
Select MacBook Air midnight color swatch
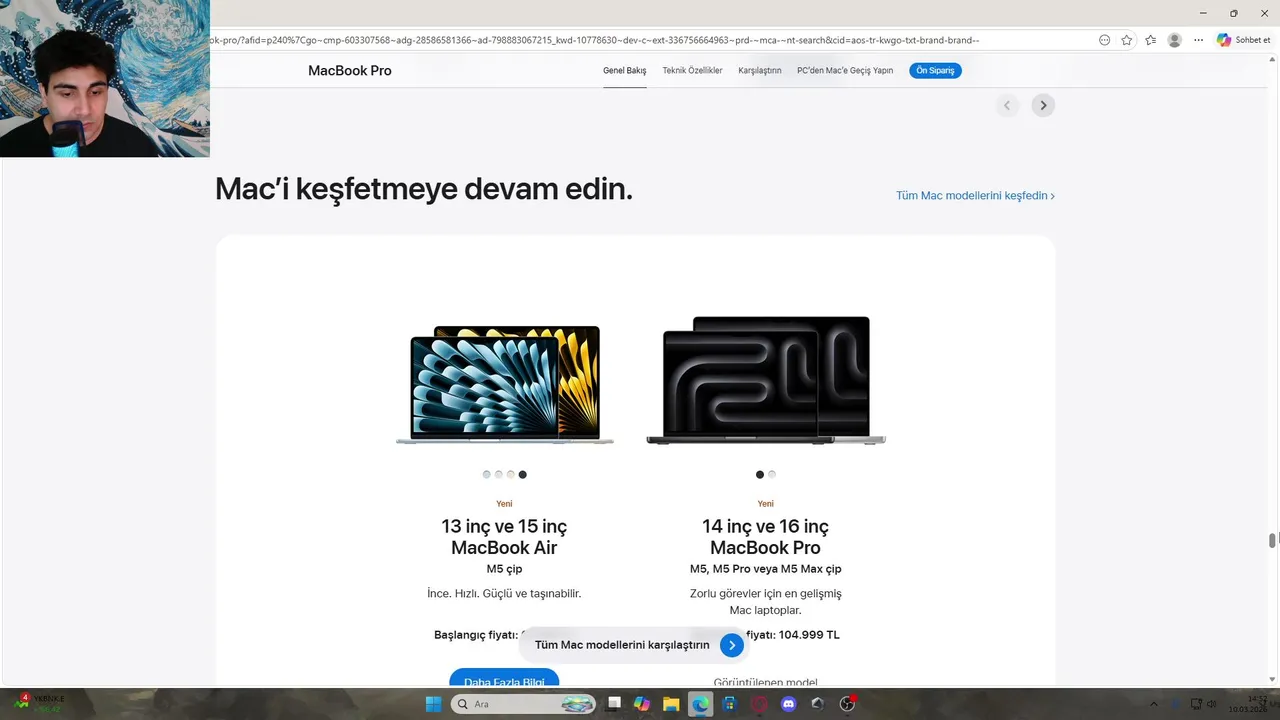coord(523,474)
